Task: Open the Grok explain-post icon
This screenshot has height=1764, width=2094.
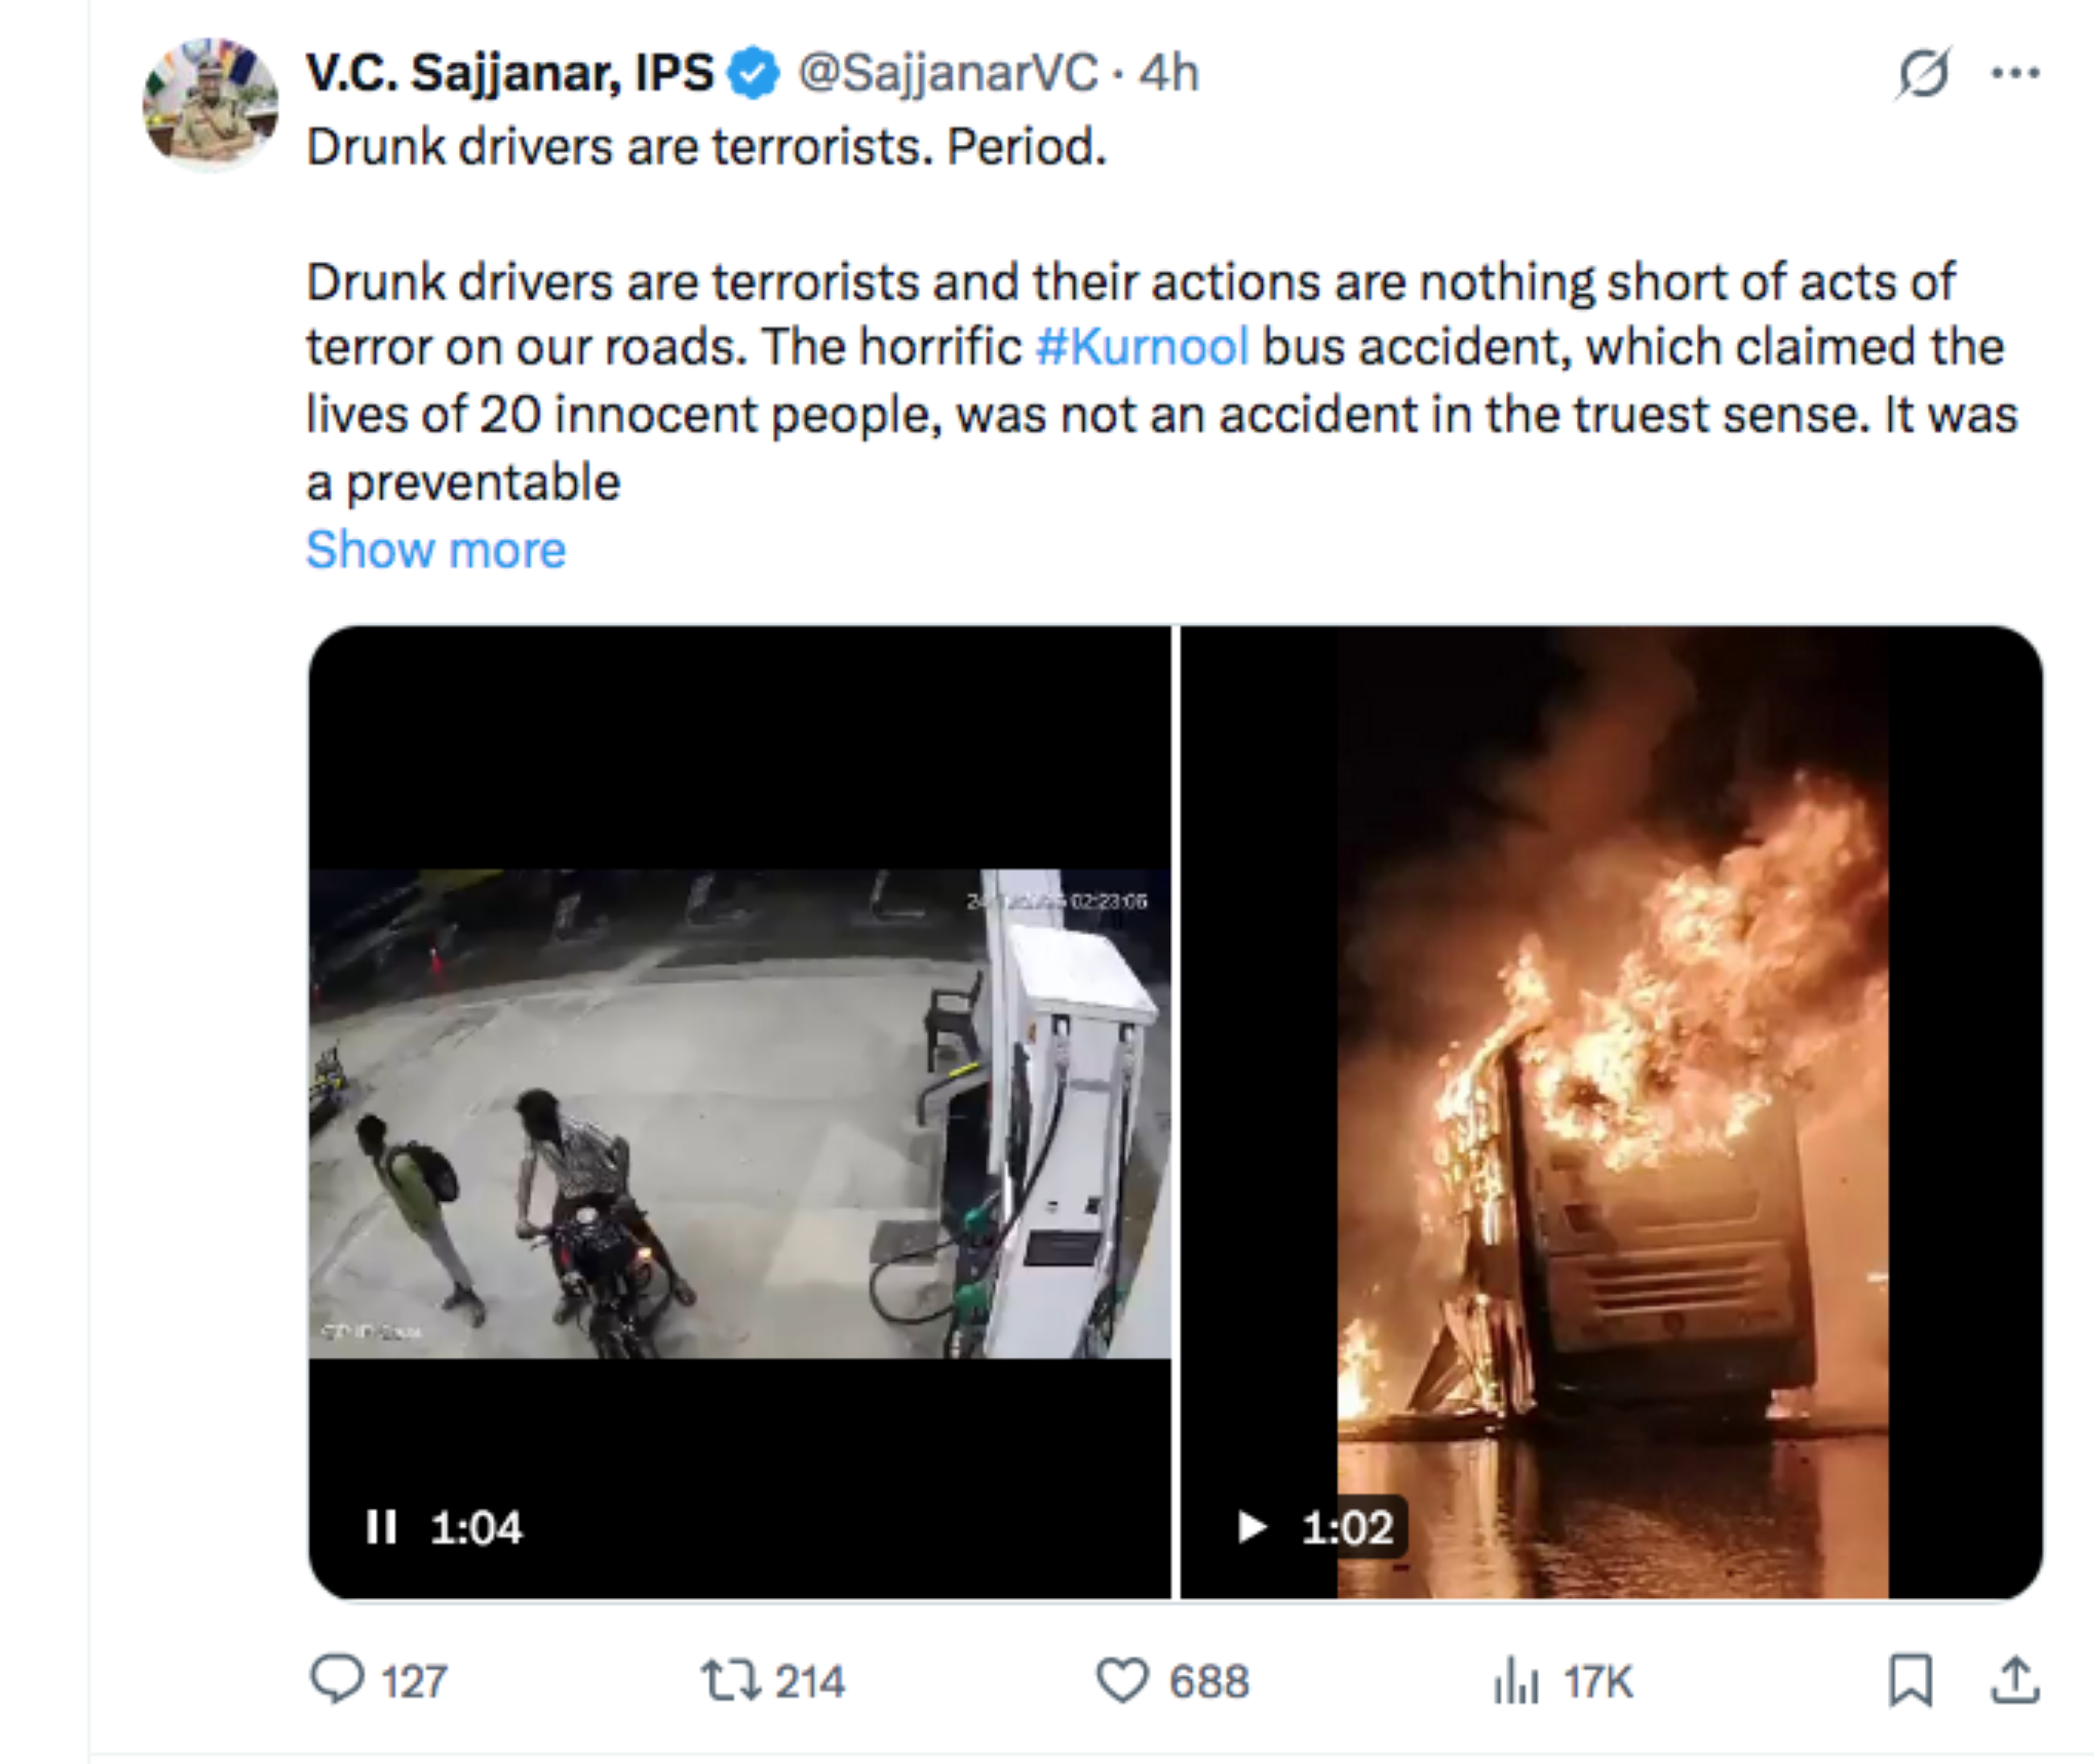Action: [x=1922, y=73]
